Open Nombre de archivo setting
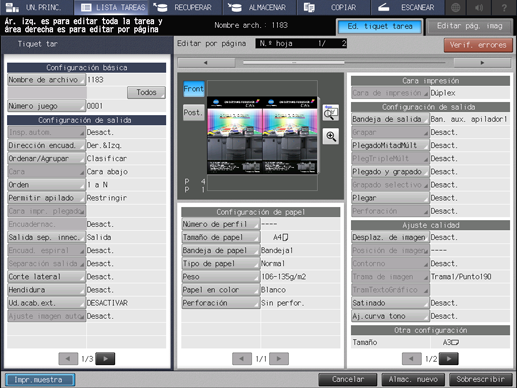This screenshot has width=517, height=388. [47, 80]
